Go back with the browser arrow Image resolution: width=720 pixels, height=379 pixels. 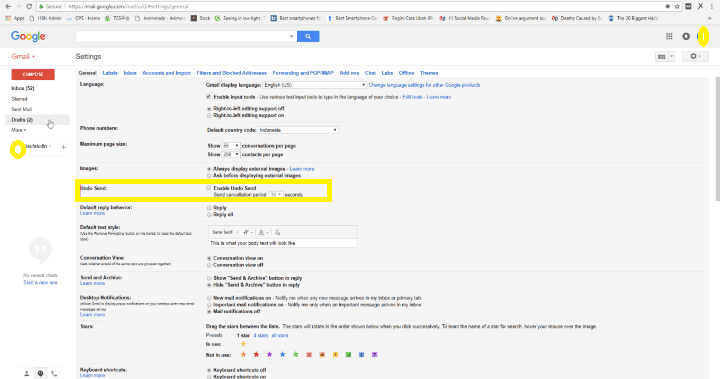pyautogui.click(x=8, y=6)
